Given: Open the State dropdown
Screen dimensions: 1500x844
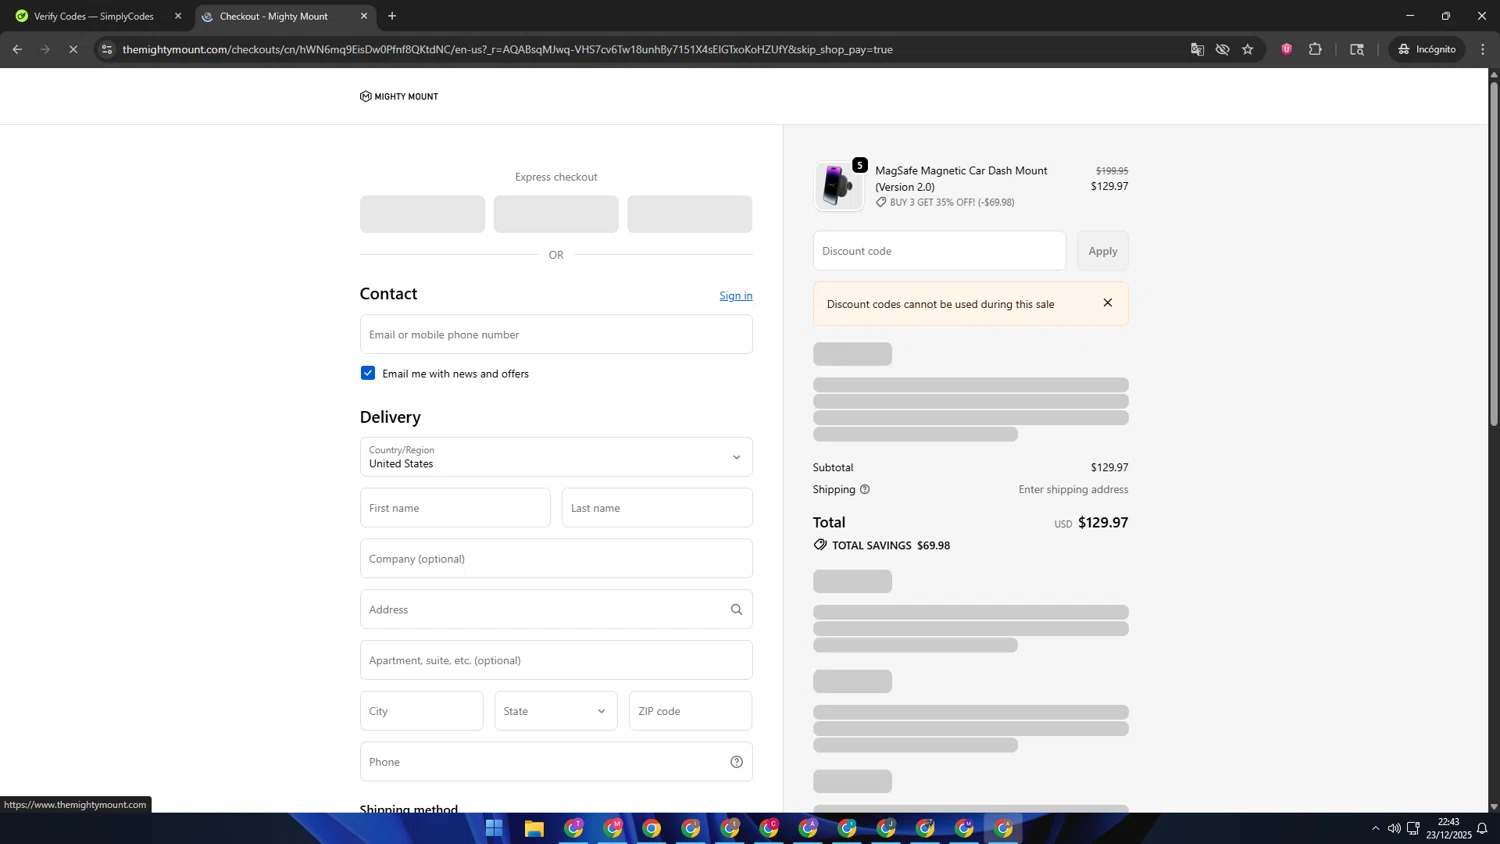Looking at the screenshot, I should coord(556,711).
